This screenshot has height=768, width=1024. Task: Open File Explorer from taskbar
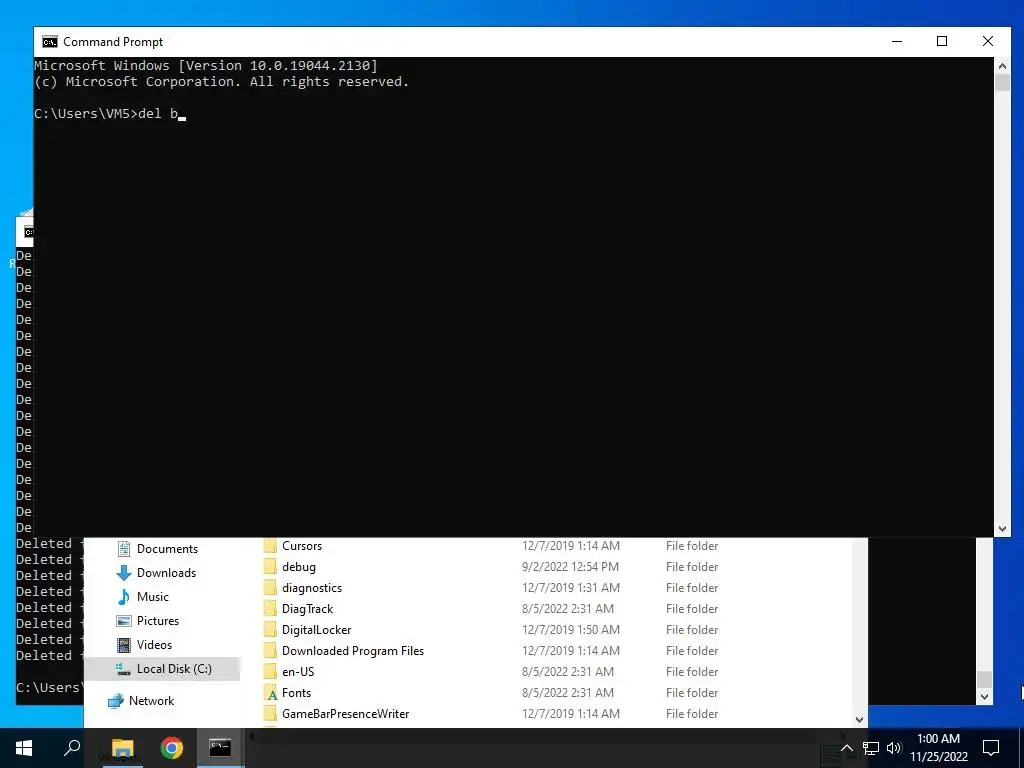[x=122, y=748]
